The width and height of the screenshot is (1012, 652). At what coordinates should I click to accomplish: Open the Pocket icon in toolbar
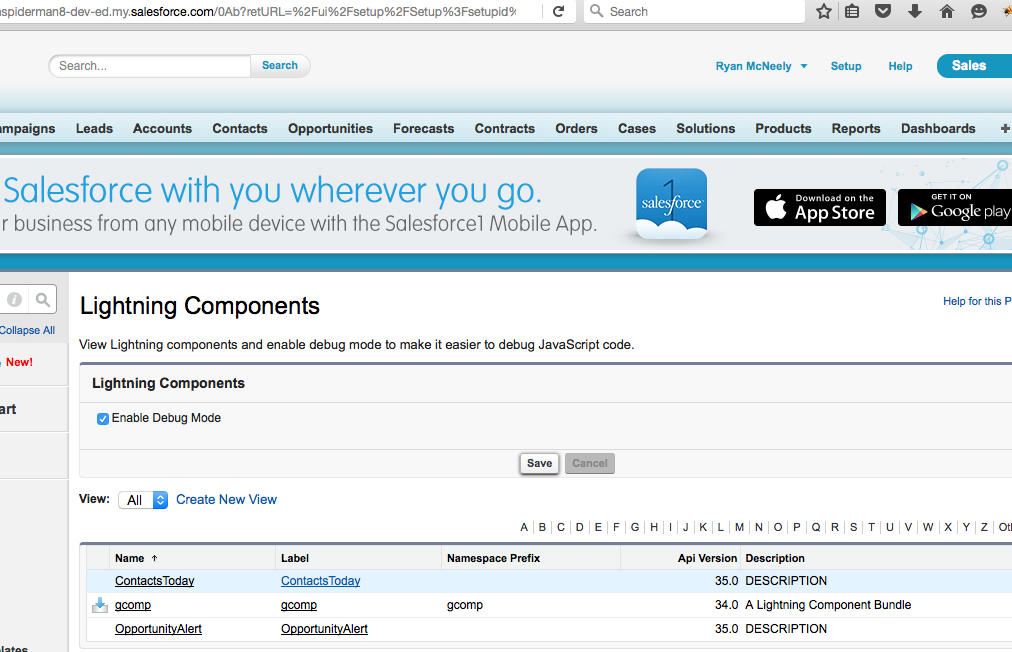(x=883, y=11)
